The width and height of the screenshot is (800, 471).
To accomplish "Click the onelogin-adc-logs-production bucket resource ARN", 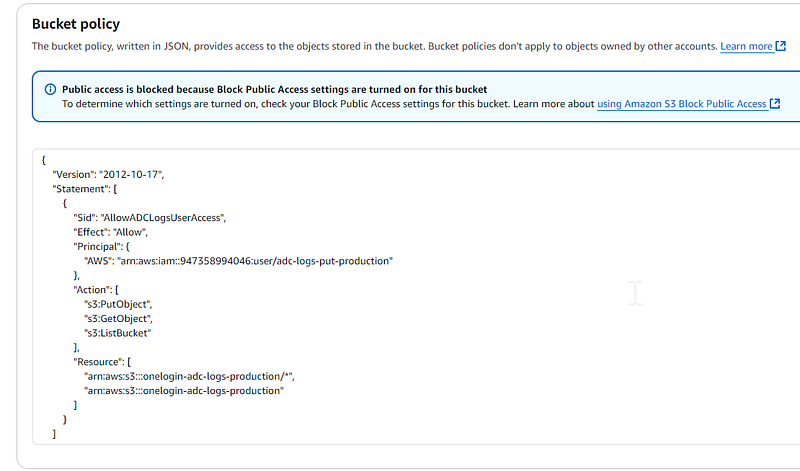I will coord(184,391).
